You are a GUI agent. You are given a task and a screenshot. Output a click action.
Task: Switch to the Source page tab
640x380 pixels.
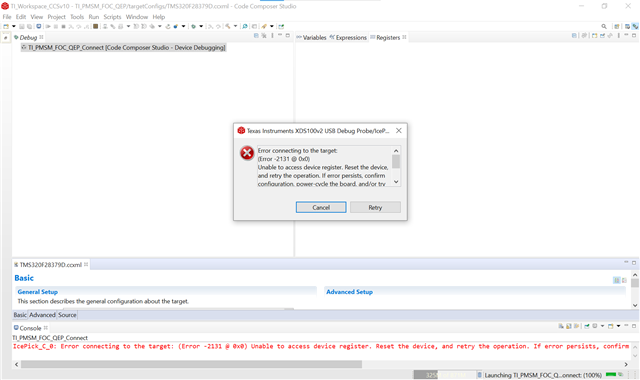click(x=67, y=315)
